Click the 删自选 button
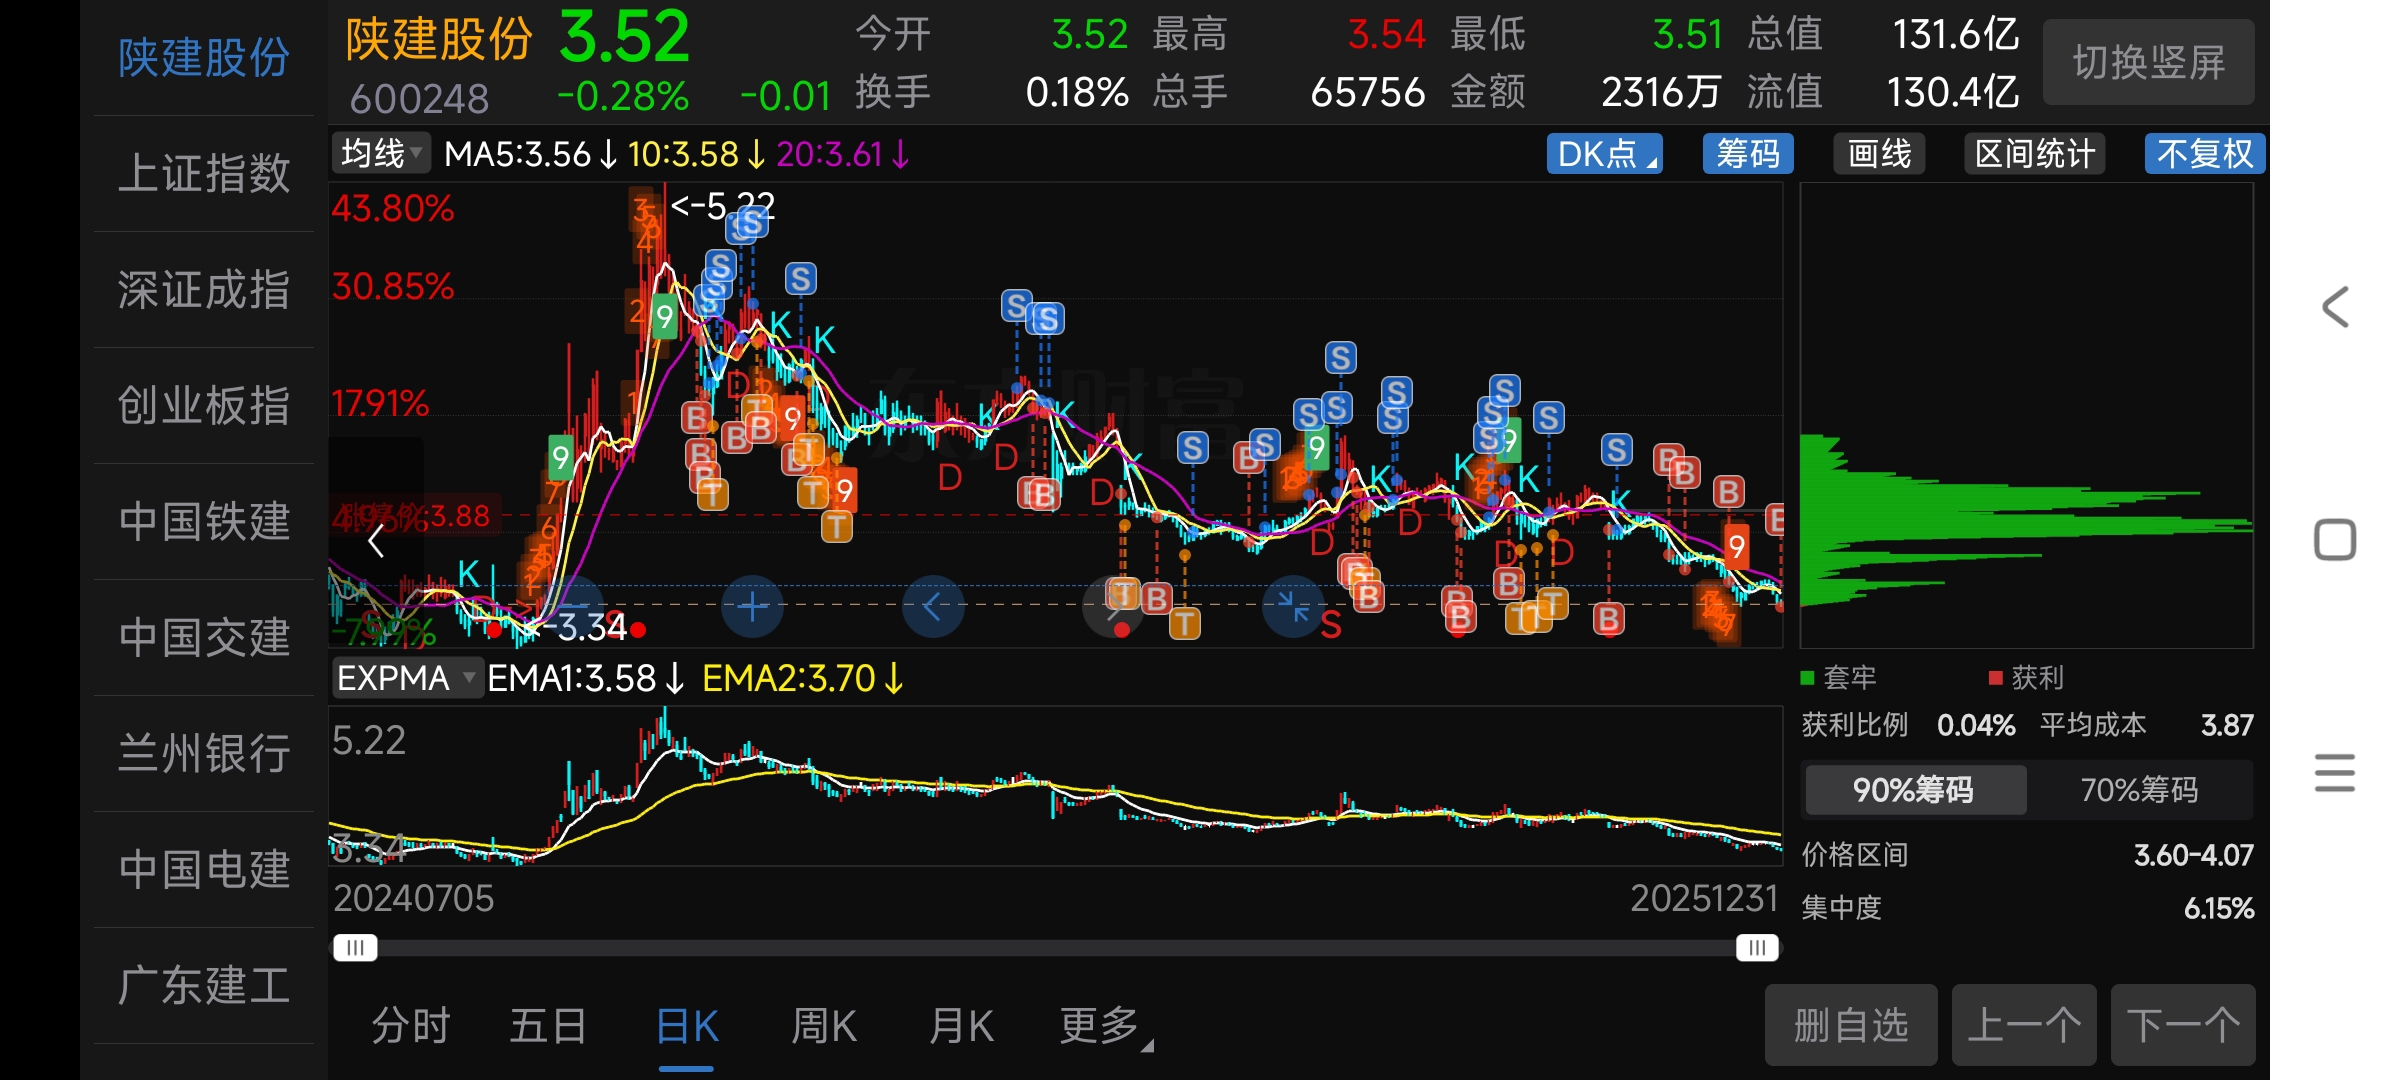Image resolution: width=2400 pixels, height=1080 pixels. [x=1850, y=1026]
